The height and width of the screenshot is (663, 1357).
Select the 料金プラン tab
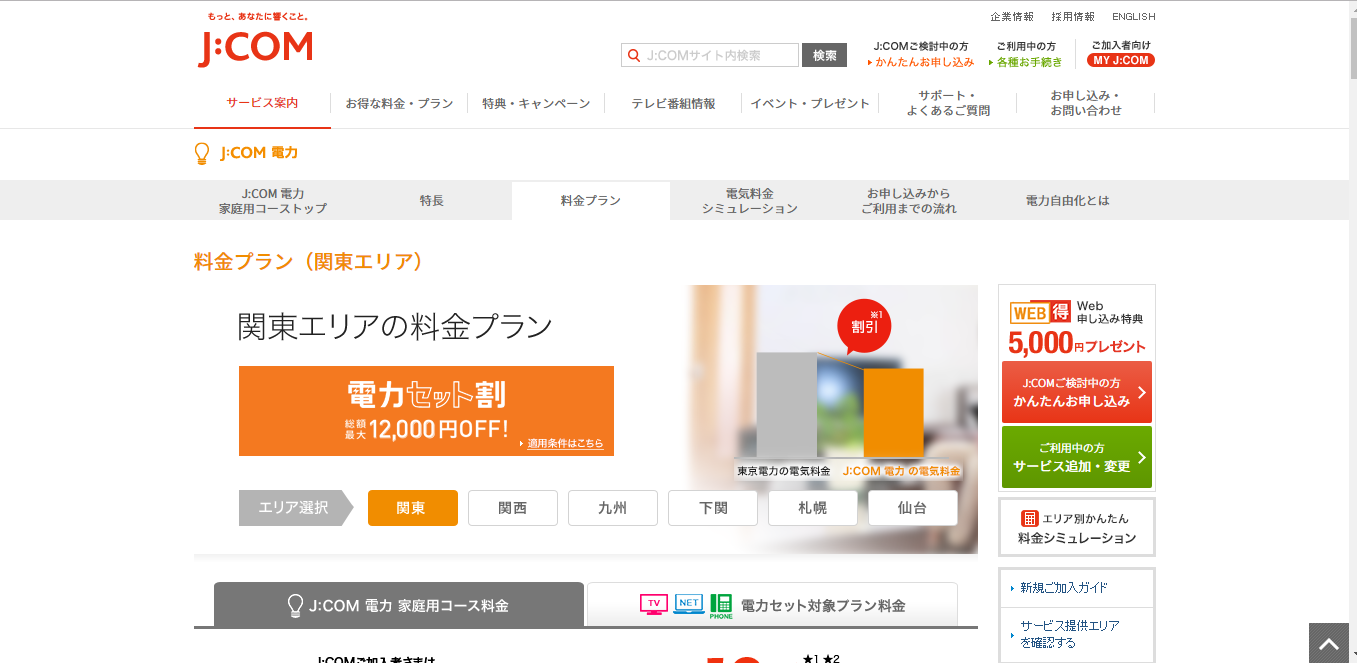coord(591,200)
